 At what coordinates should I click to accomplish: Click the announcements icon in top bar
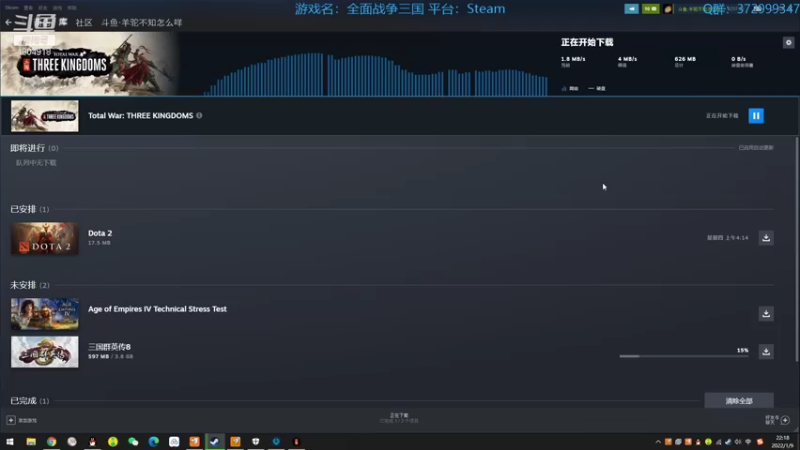pos(631,9)
